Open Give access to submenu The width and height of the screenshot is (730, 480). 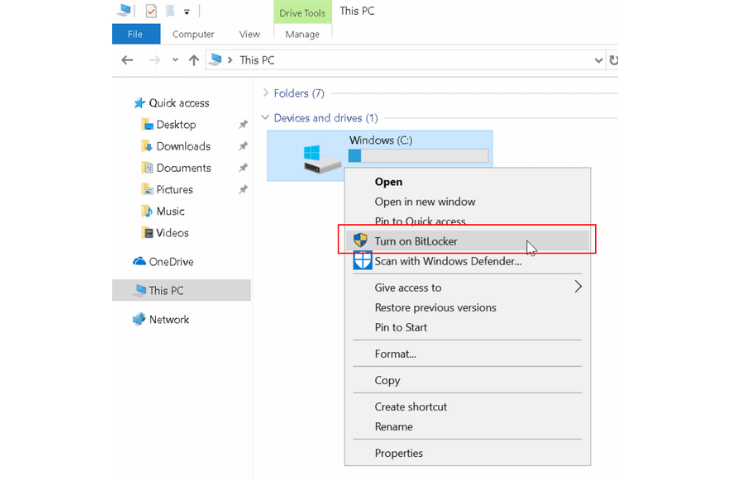click(467, 288)
